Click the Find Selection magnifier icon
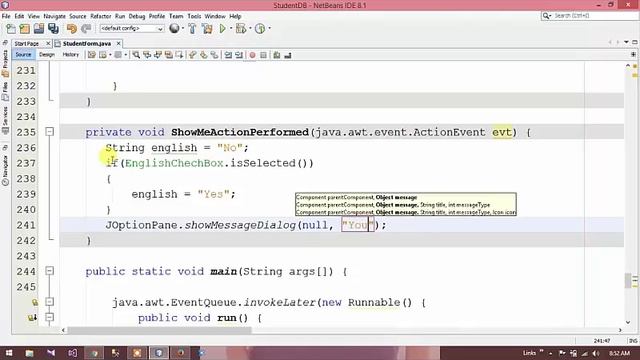This screenshot has height=360, width=640. [136, 55]
